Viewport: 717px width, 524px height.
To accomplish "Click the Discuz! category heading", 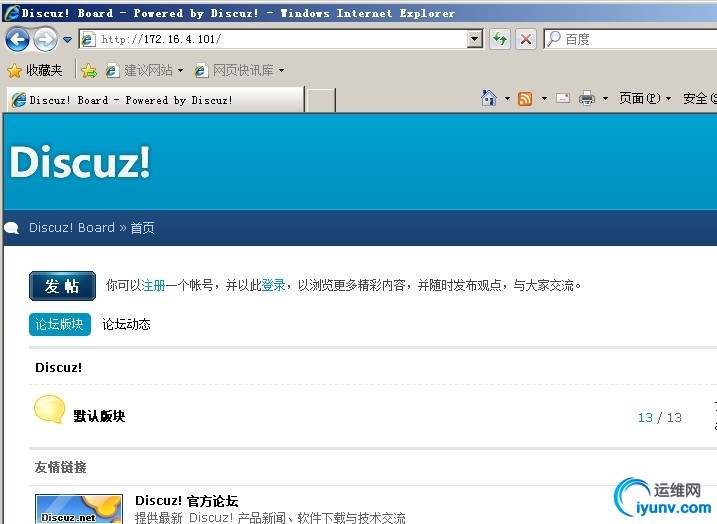I will [59, 367].
